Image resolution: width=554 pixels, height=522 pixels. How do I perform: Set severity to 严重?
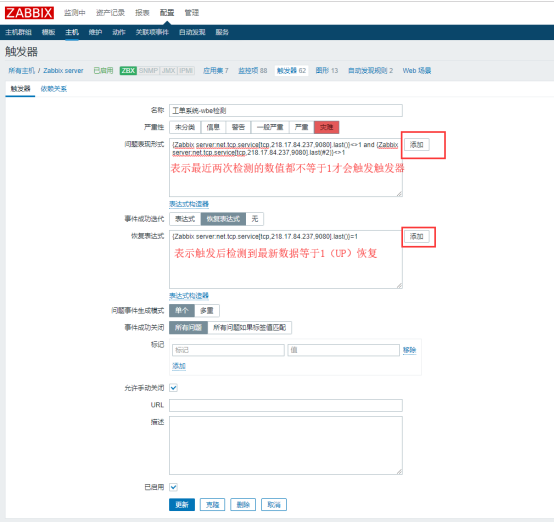coord(302,127)
